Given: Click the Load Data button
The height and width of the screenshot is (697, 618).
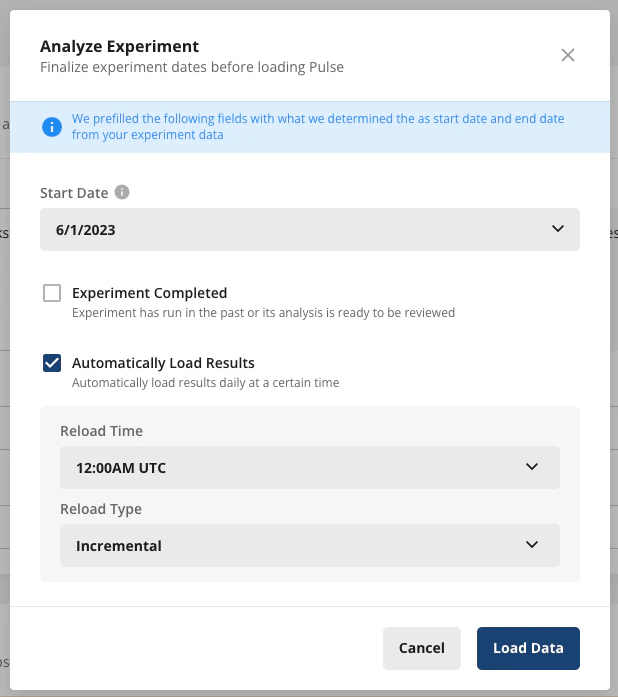Looking at the screenshot, I should point(528,648).
